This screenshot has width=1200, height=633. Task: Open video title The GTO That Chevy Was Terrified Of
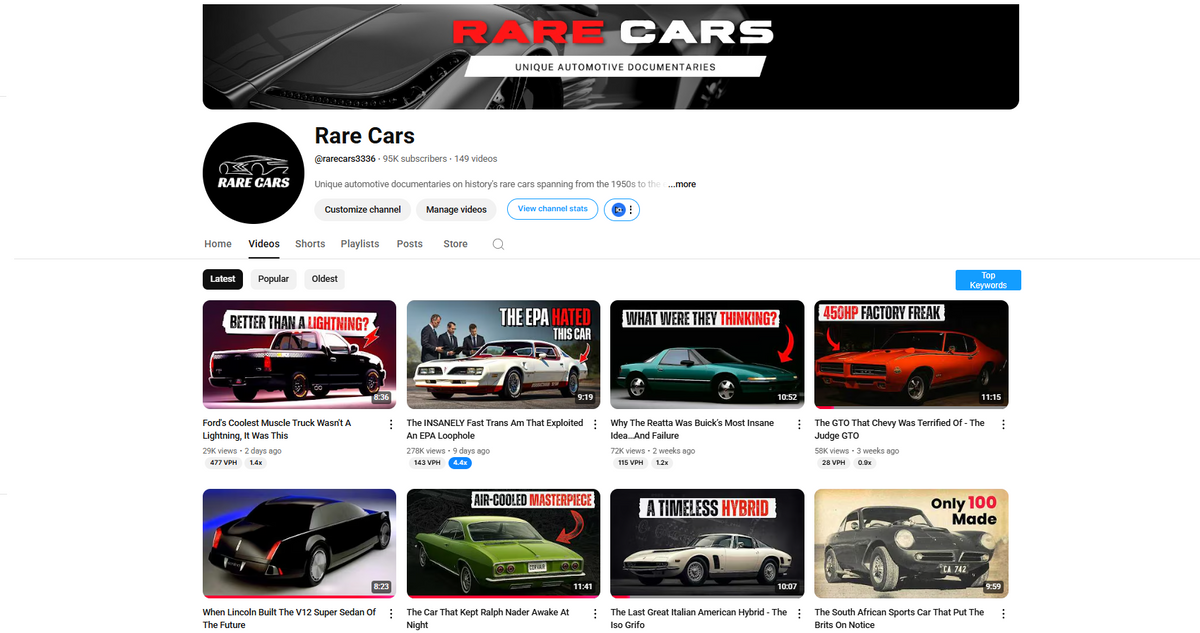(x=899, y=429)
